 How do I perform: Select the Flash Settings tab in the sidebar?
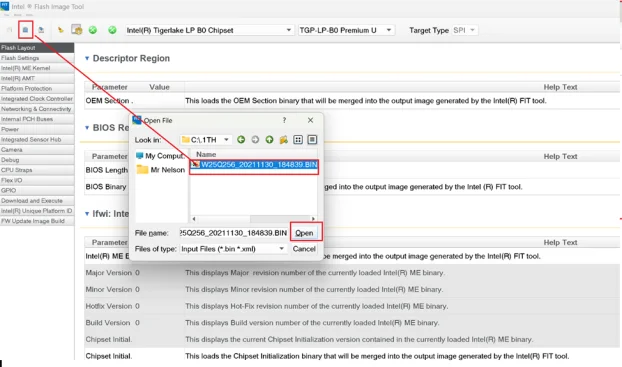37,58
